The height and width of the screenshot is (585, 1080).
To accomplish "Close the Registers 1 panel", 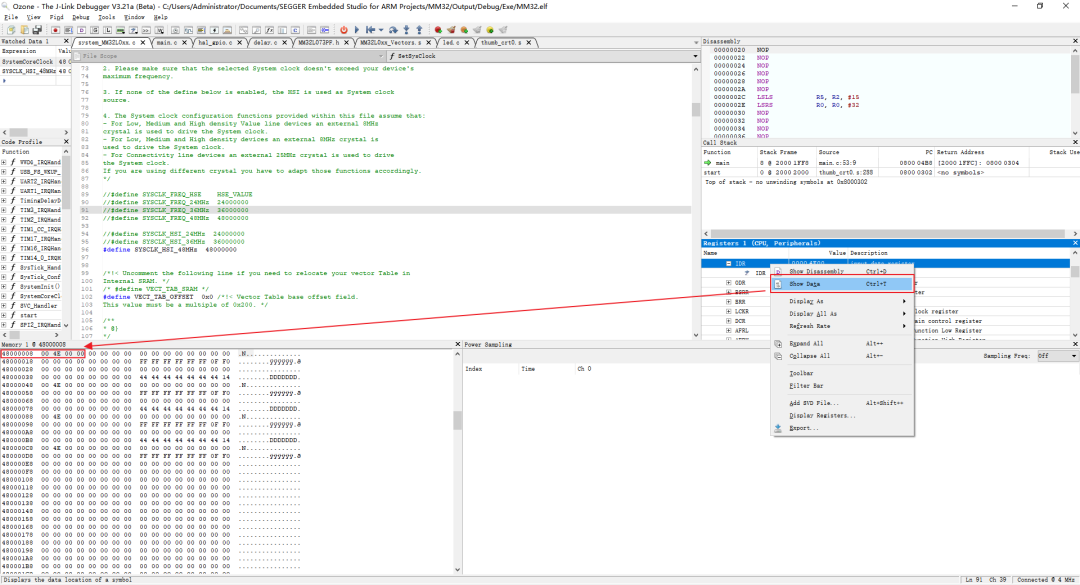I will pyautogui.click(x=1075, y=243).
